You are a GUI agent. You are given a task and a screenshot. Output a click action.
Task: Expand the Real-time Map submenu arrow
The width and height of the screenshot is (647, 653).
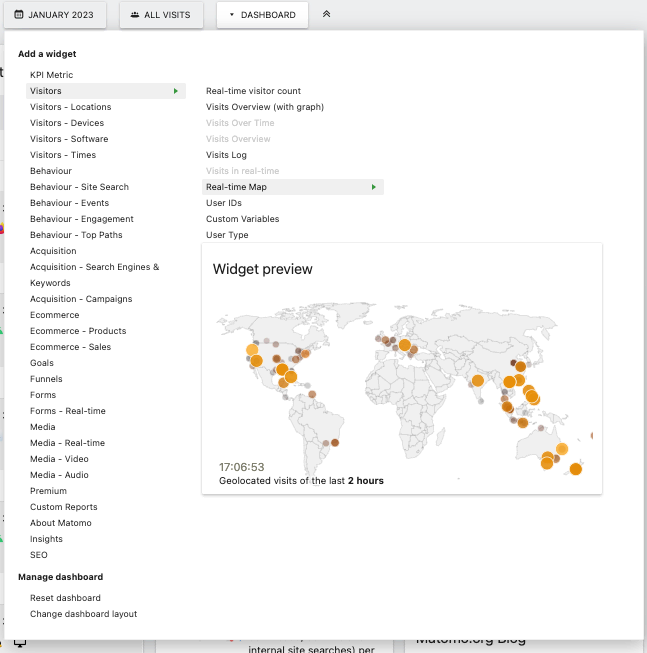pyautogui.click(x=374, y=187)
